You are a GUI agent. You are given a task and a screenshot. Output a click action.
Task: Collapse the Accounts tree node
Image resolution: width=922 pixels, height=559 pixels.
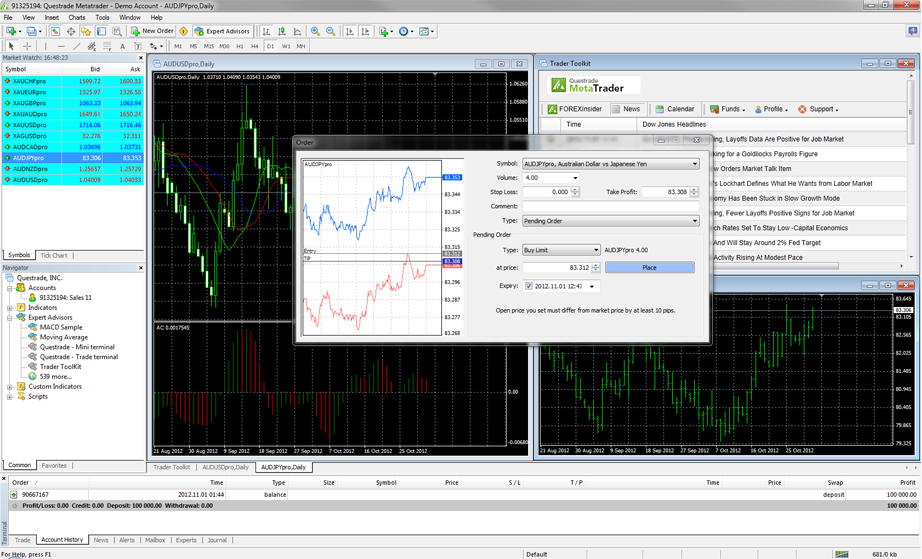coord(10,288)
